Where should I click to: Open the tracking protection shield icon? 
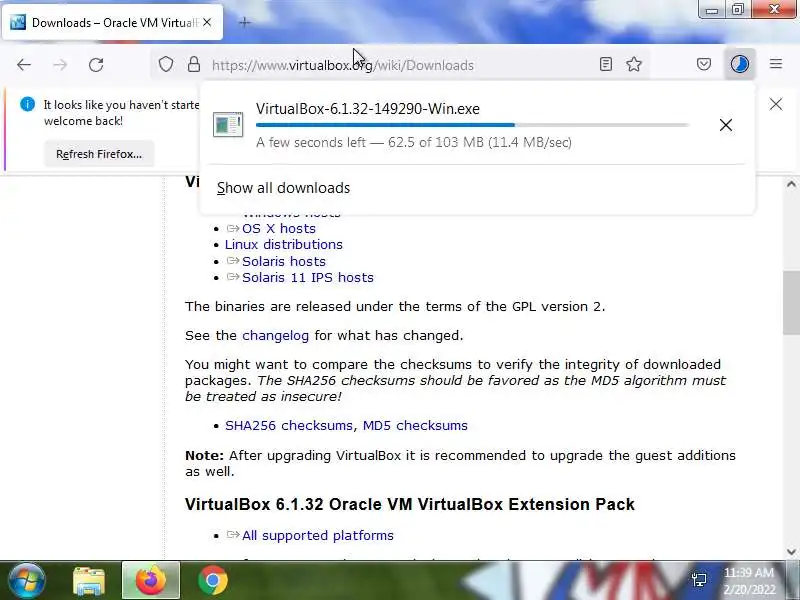pos(166,65)
